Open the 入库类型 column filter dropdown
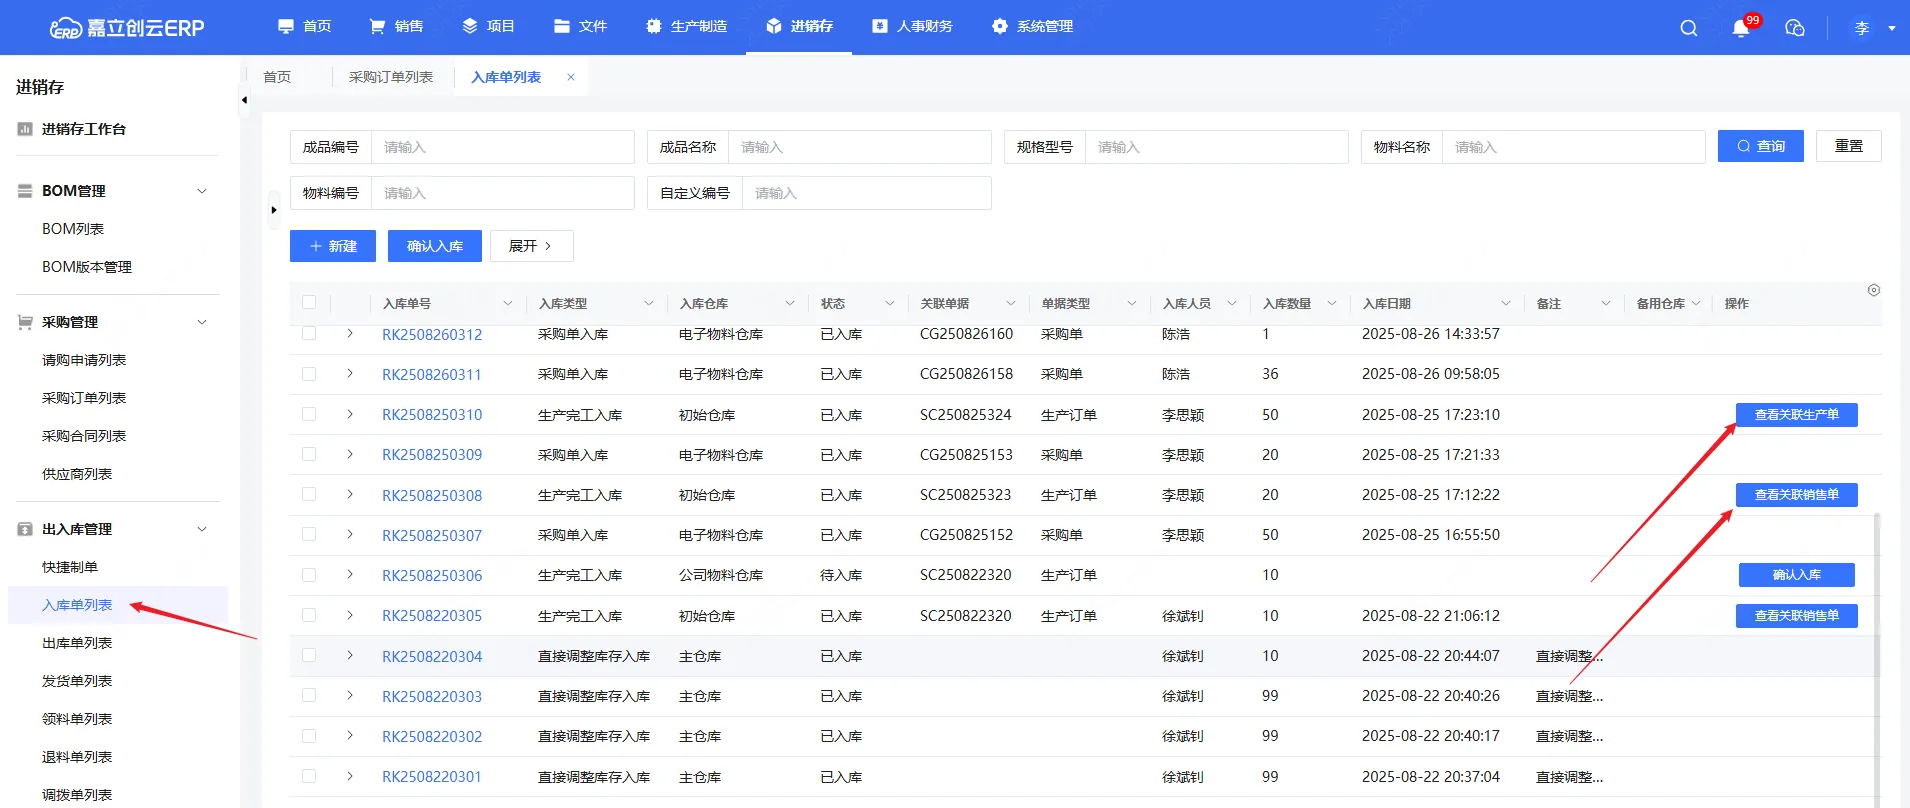This screenshot has height=808, width=1910. pyautogui.click(x=648, y=304)
